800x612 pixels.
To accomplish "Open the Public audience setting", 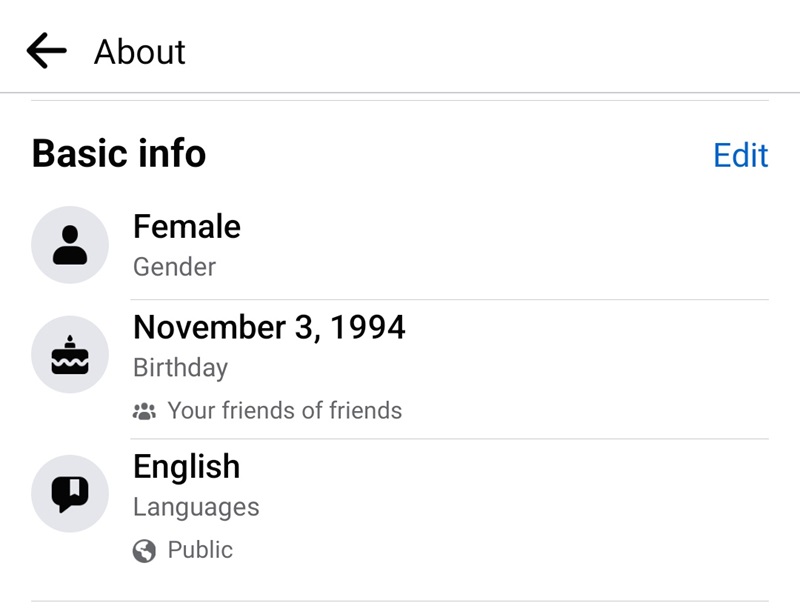I will coord(200,550).
